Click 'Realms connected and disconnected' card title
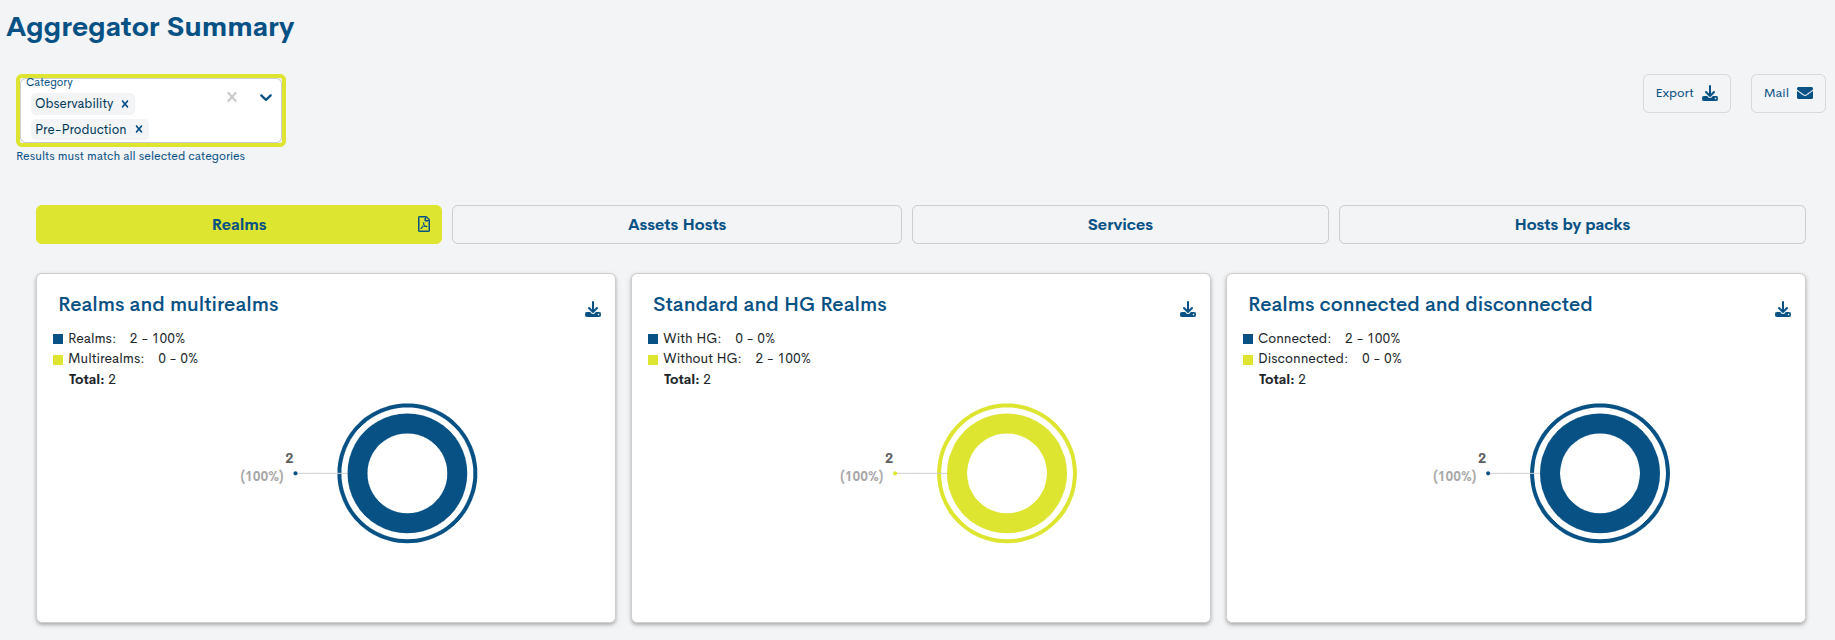1835x640 pixels. click(x=1420, y=304)
